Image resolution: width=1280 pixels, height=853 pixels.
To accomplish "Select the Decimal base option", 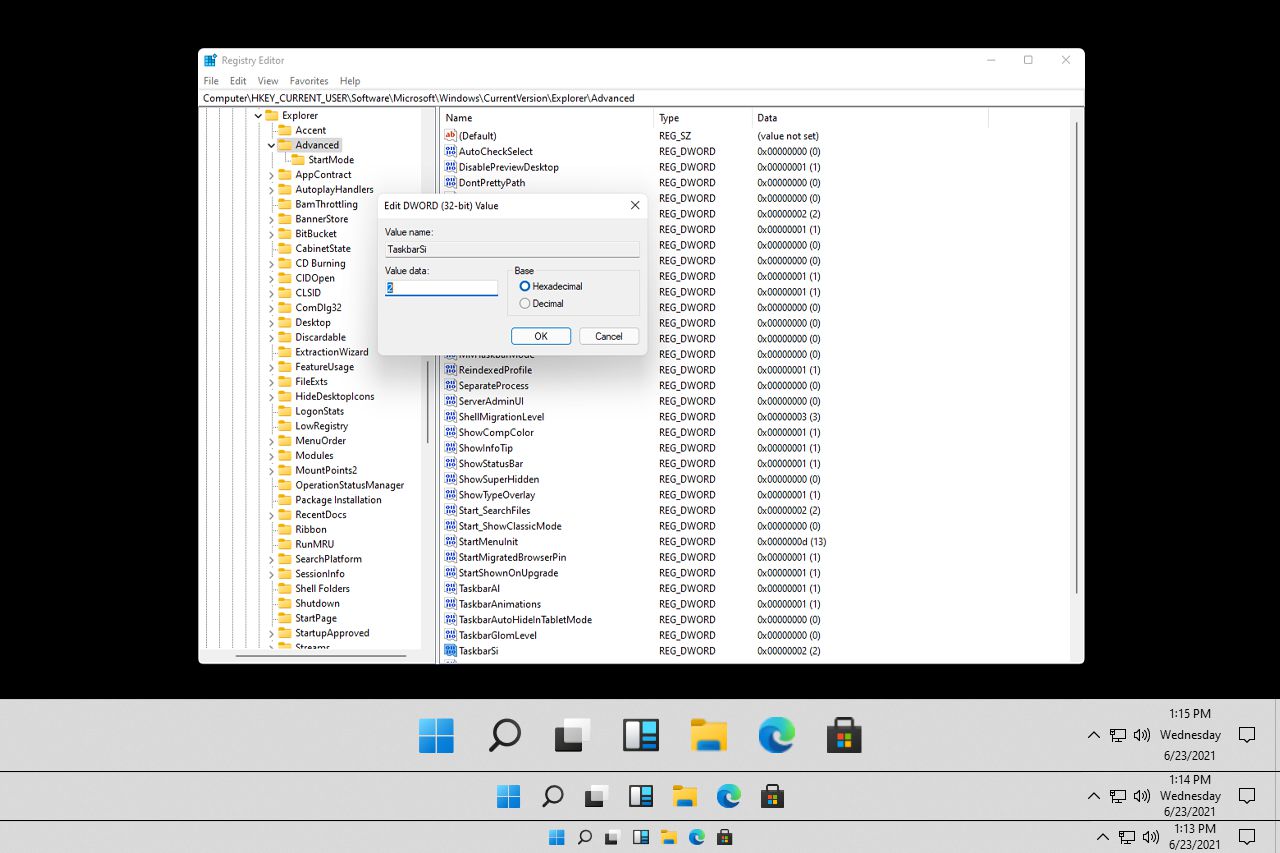I will pos(524,302).
